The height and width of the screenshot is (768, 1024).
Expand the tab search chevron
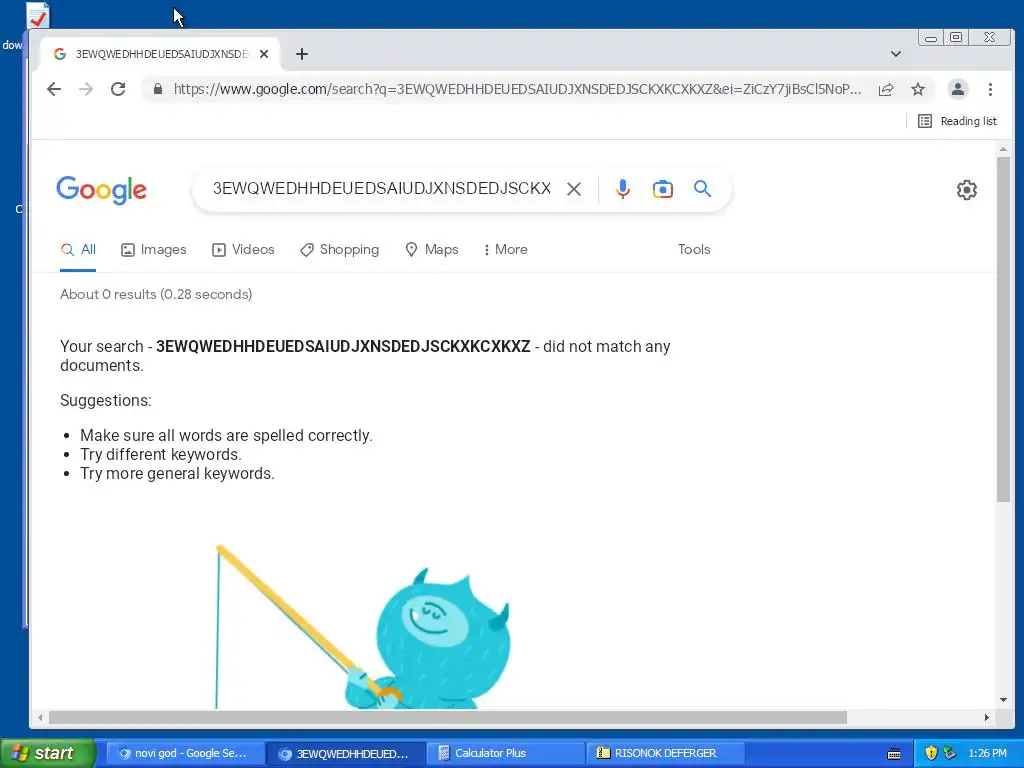click(896, 54)
